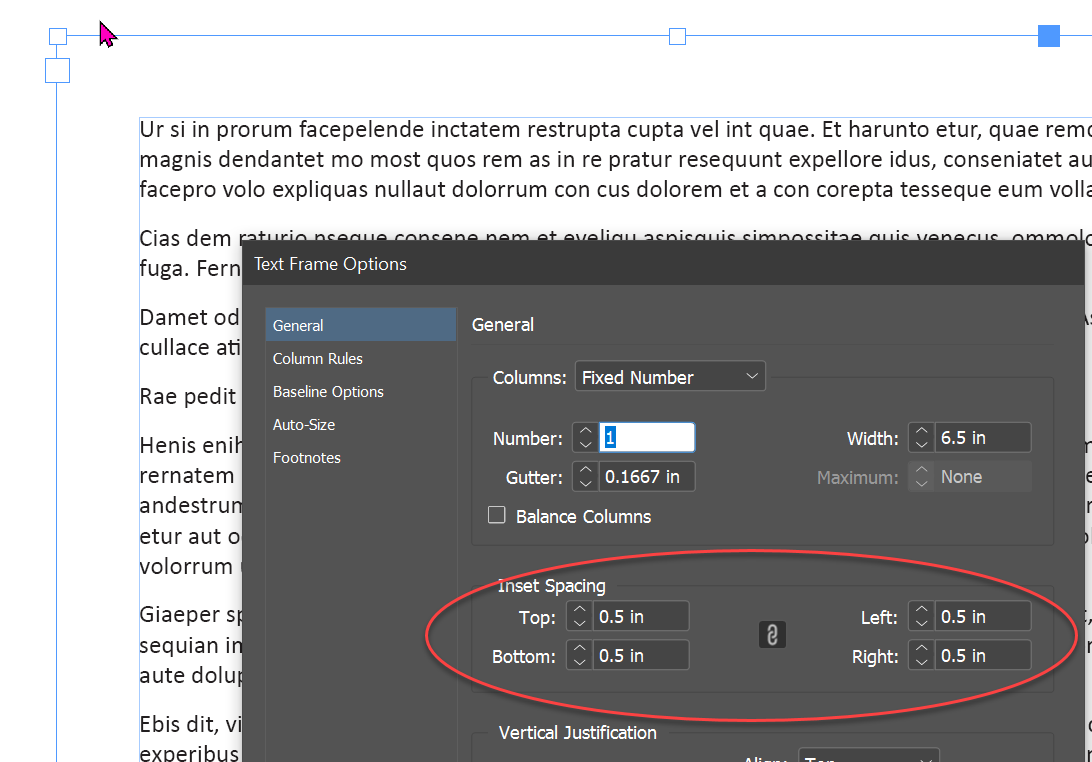Link all four inset spacing values together
The height and width of the screenshot is (762, 1092).
tap(771, 634)
